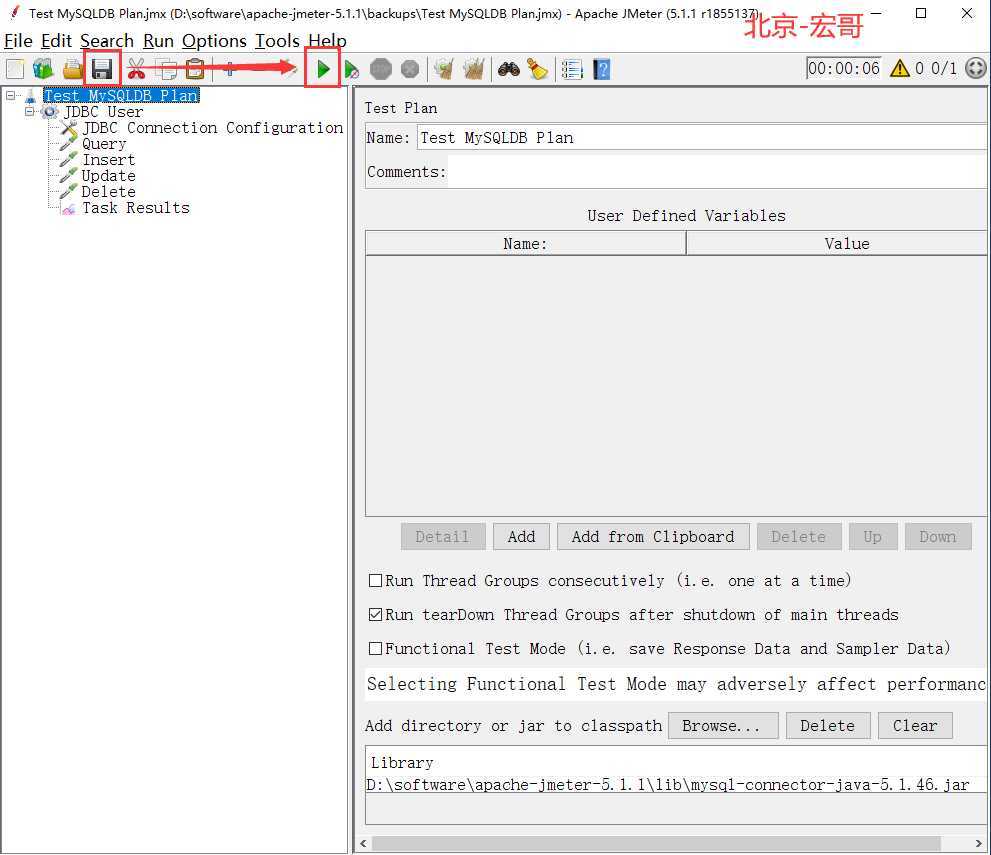Open the Options menu

click(x=214, y=41)
